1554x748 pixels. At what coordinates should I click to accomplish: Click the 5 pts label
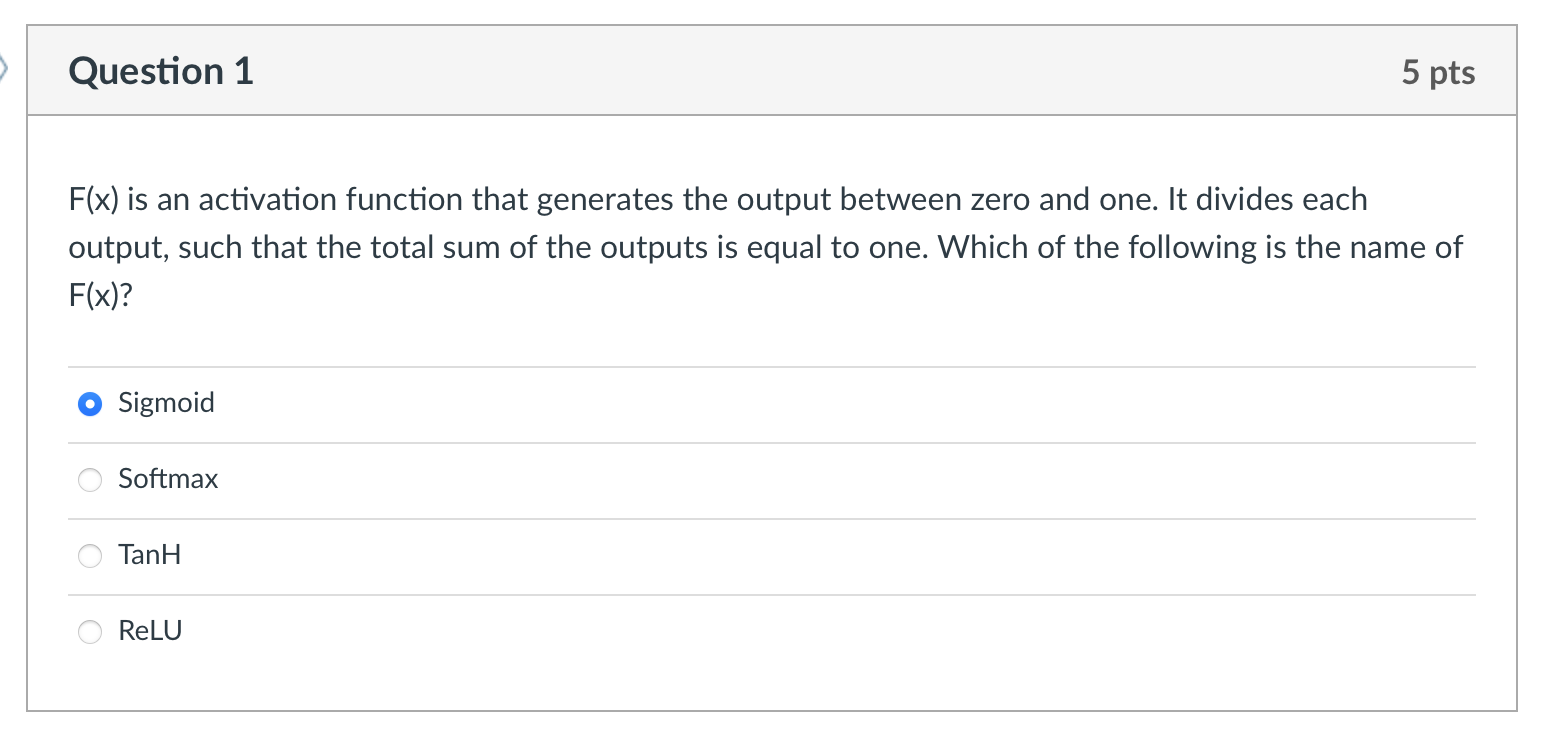coord(1440,71)
